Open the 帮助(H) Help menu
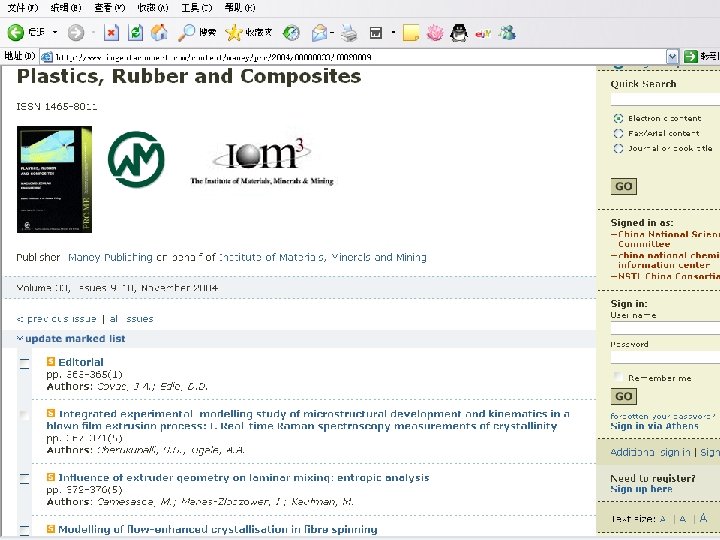 coord(240,7)
